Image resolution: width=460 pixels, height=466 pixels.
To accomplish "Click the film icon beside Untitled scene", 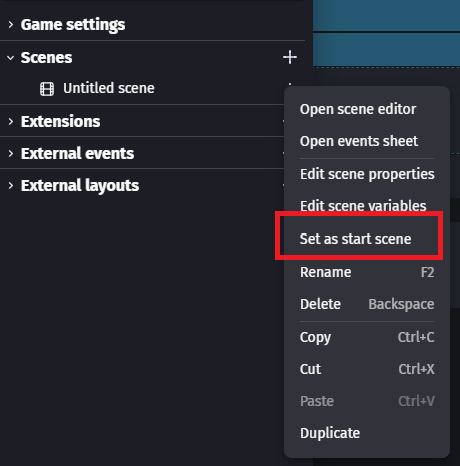I will point(47,89).
